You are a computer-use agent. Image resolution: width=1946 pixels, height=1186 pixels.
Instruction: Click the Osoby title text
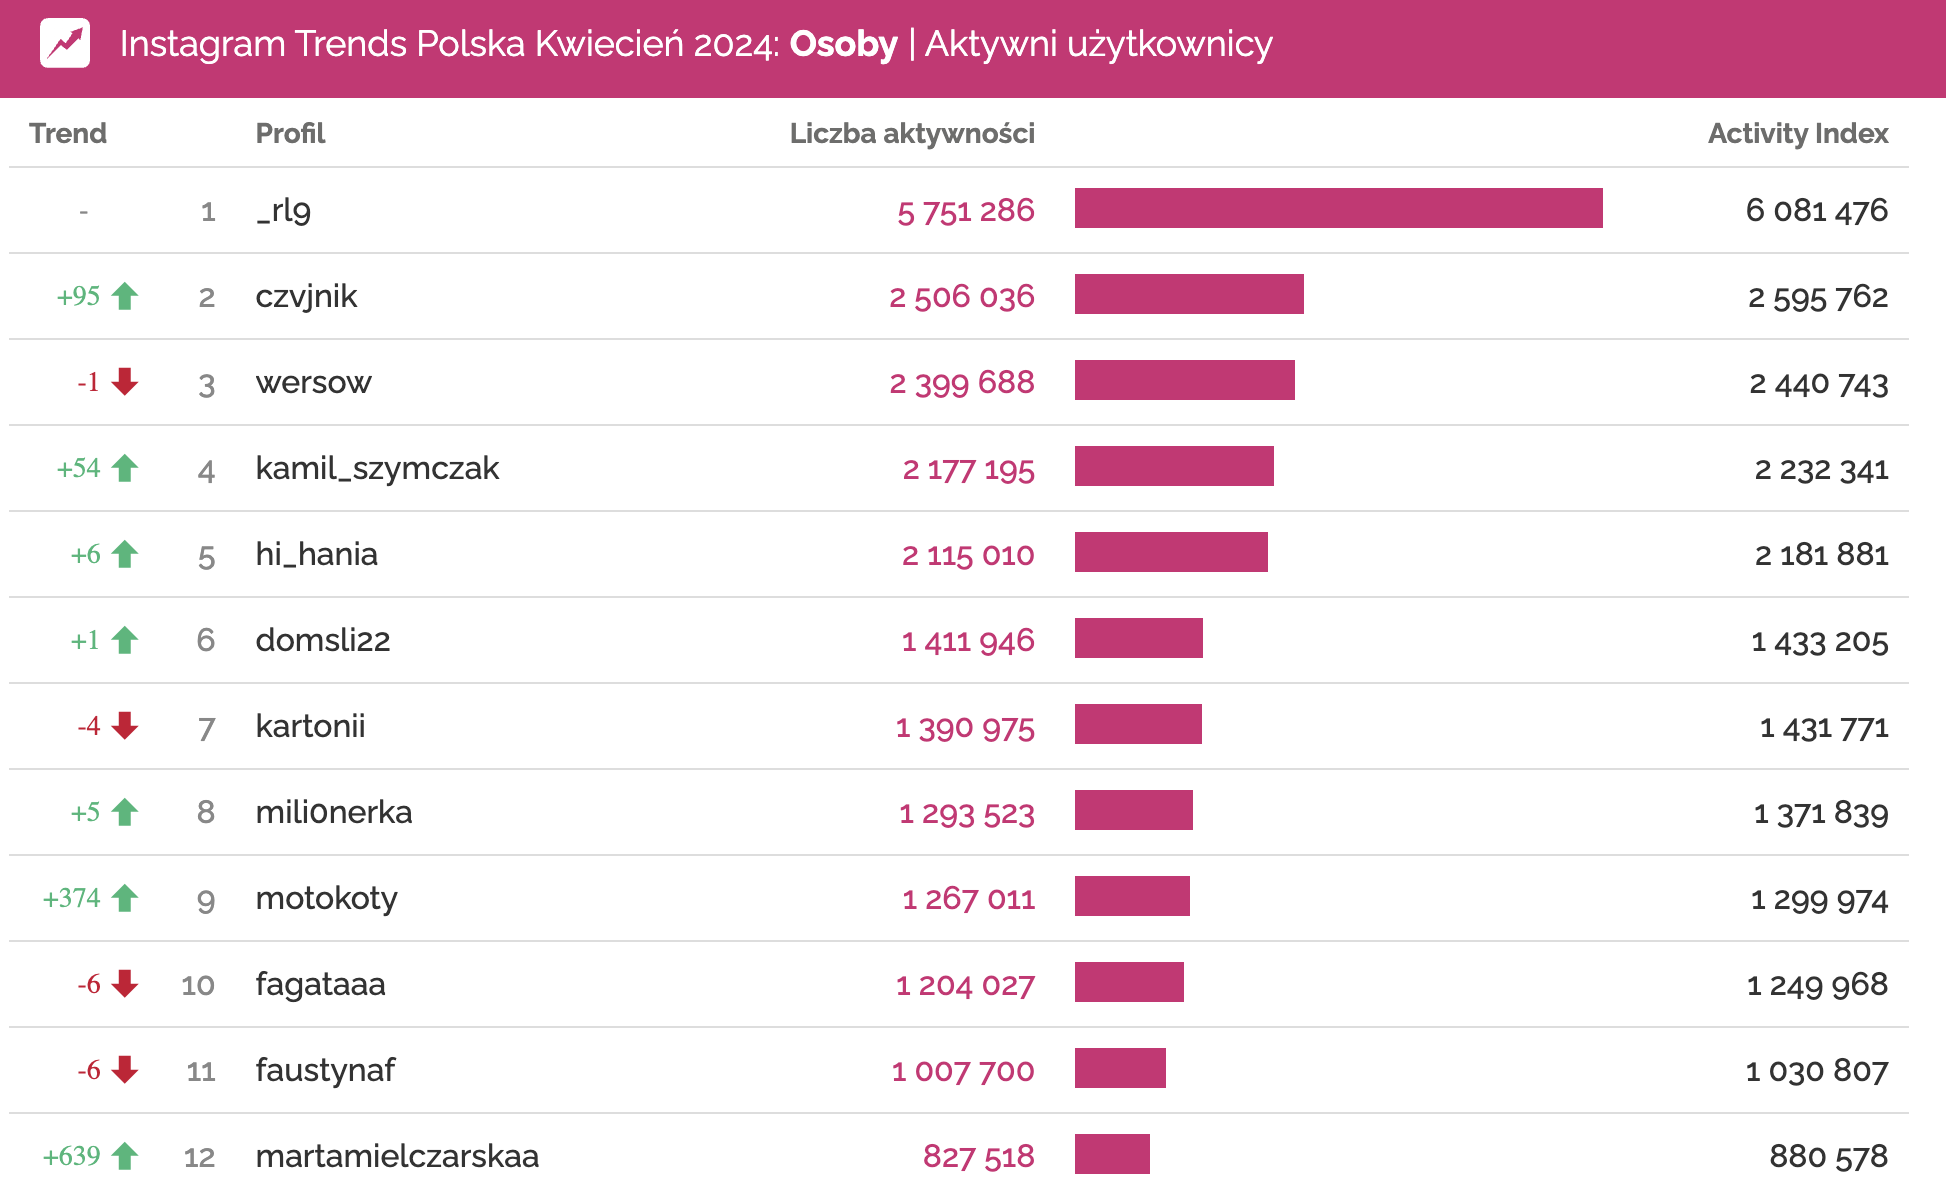click(x=843, y=44)
